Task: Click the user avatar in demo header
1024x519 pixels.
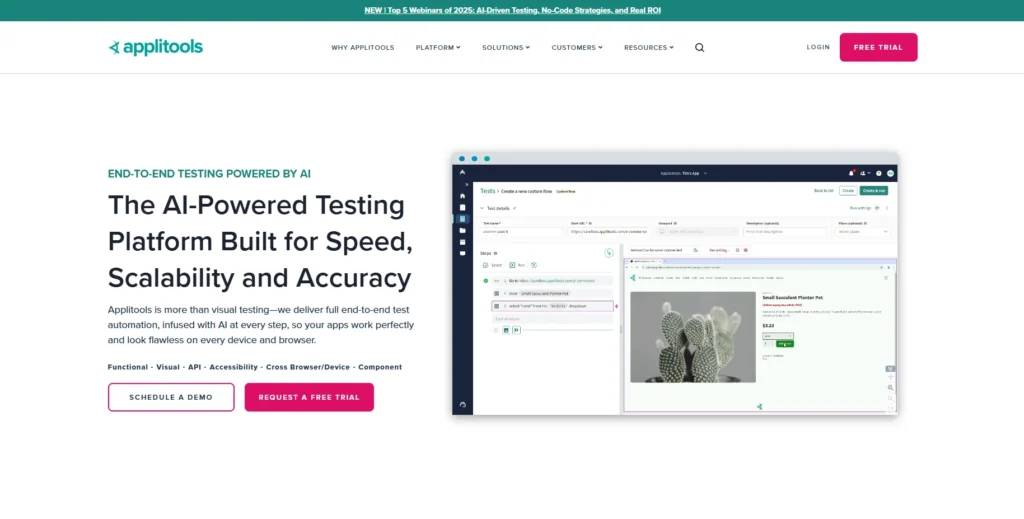Action: point(891,173)
